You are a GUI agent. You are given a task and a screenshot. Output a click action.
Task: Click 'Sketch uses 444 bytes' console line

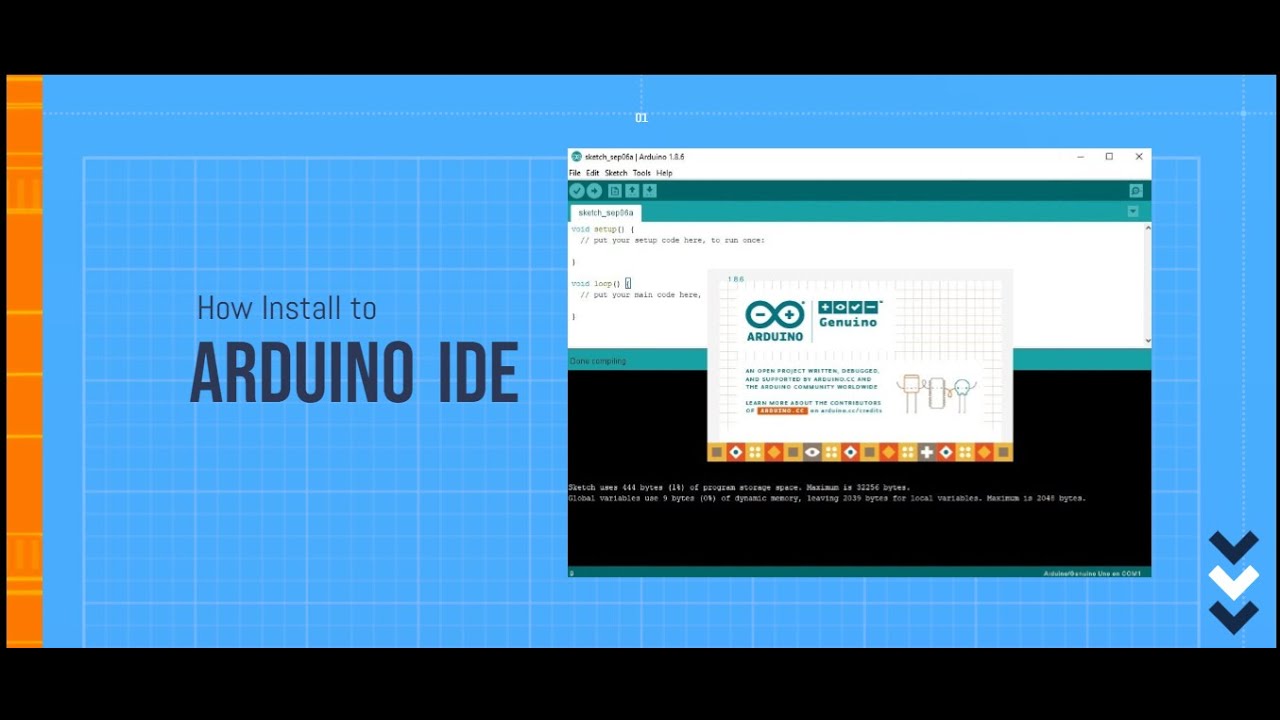[739, 488]
